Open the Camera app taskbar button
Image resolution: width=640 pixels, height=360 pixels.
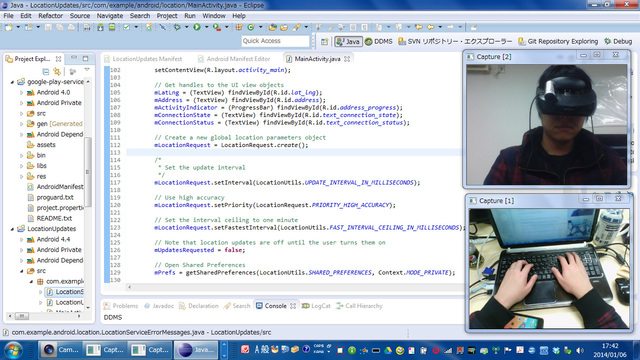click(61, 350)
